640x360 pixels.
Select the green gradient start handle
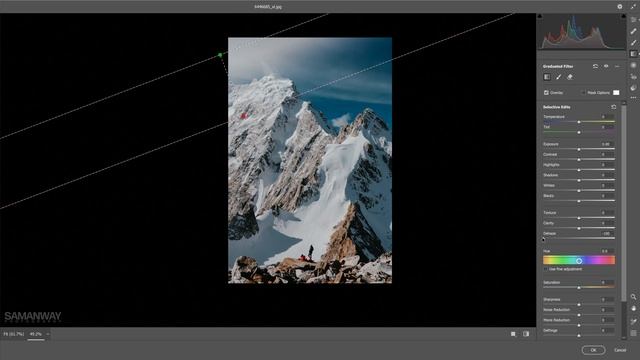click(x=220, y=55)
